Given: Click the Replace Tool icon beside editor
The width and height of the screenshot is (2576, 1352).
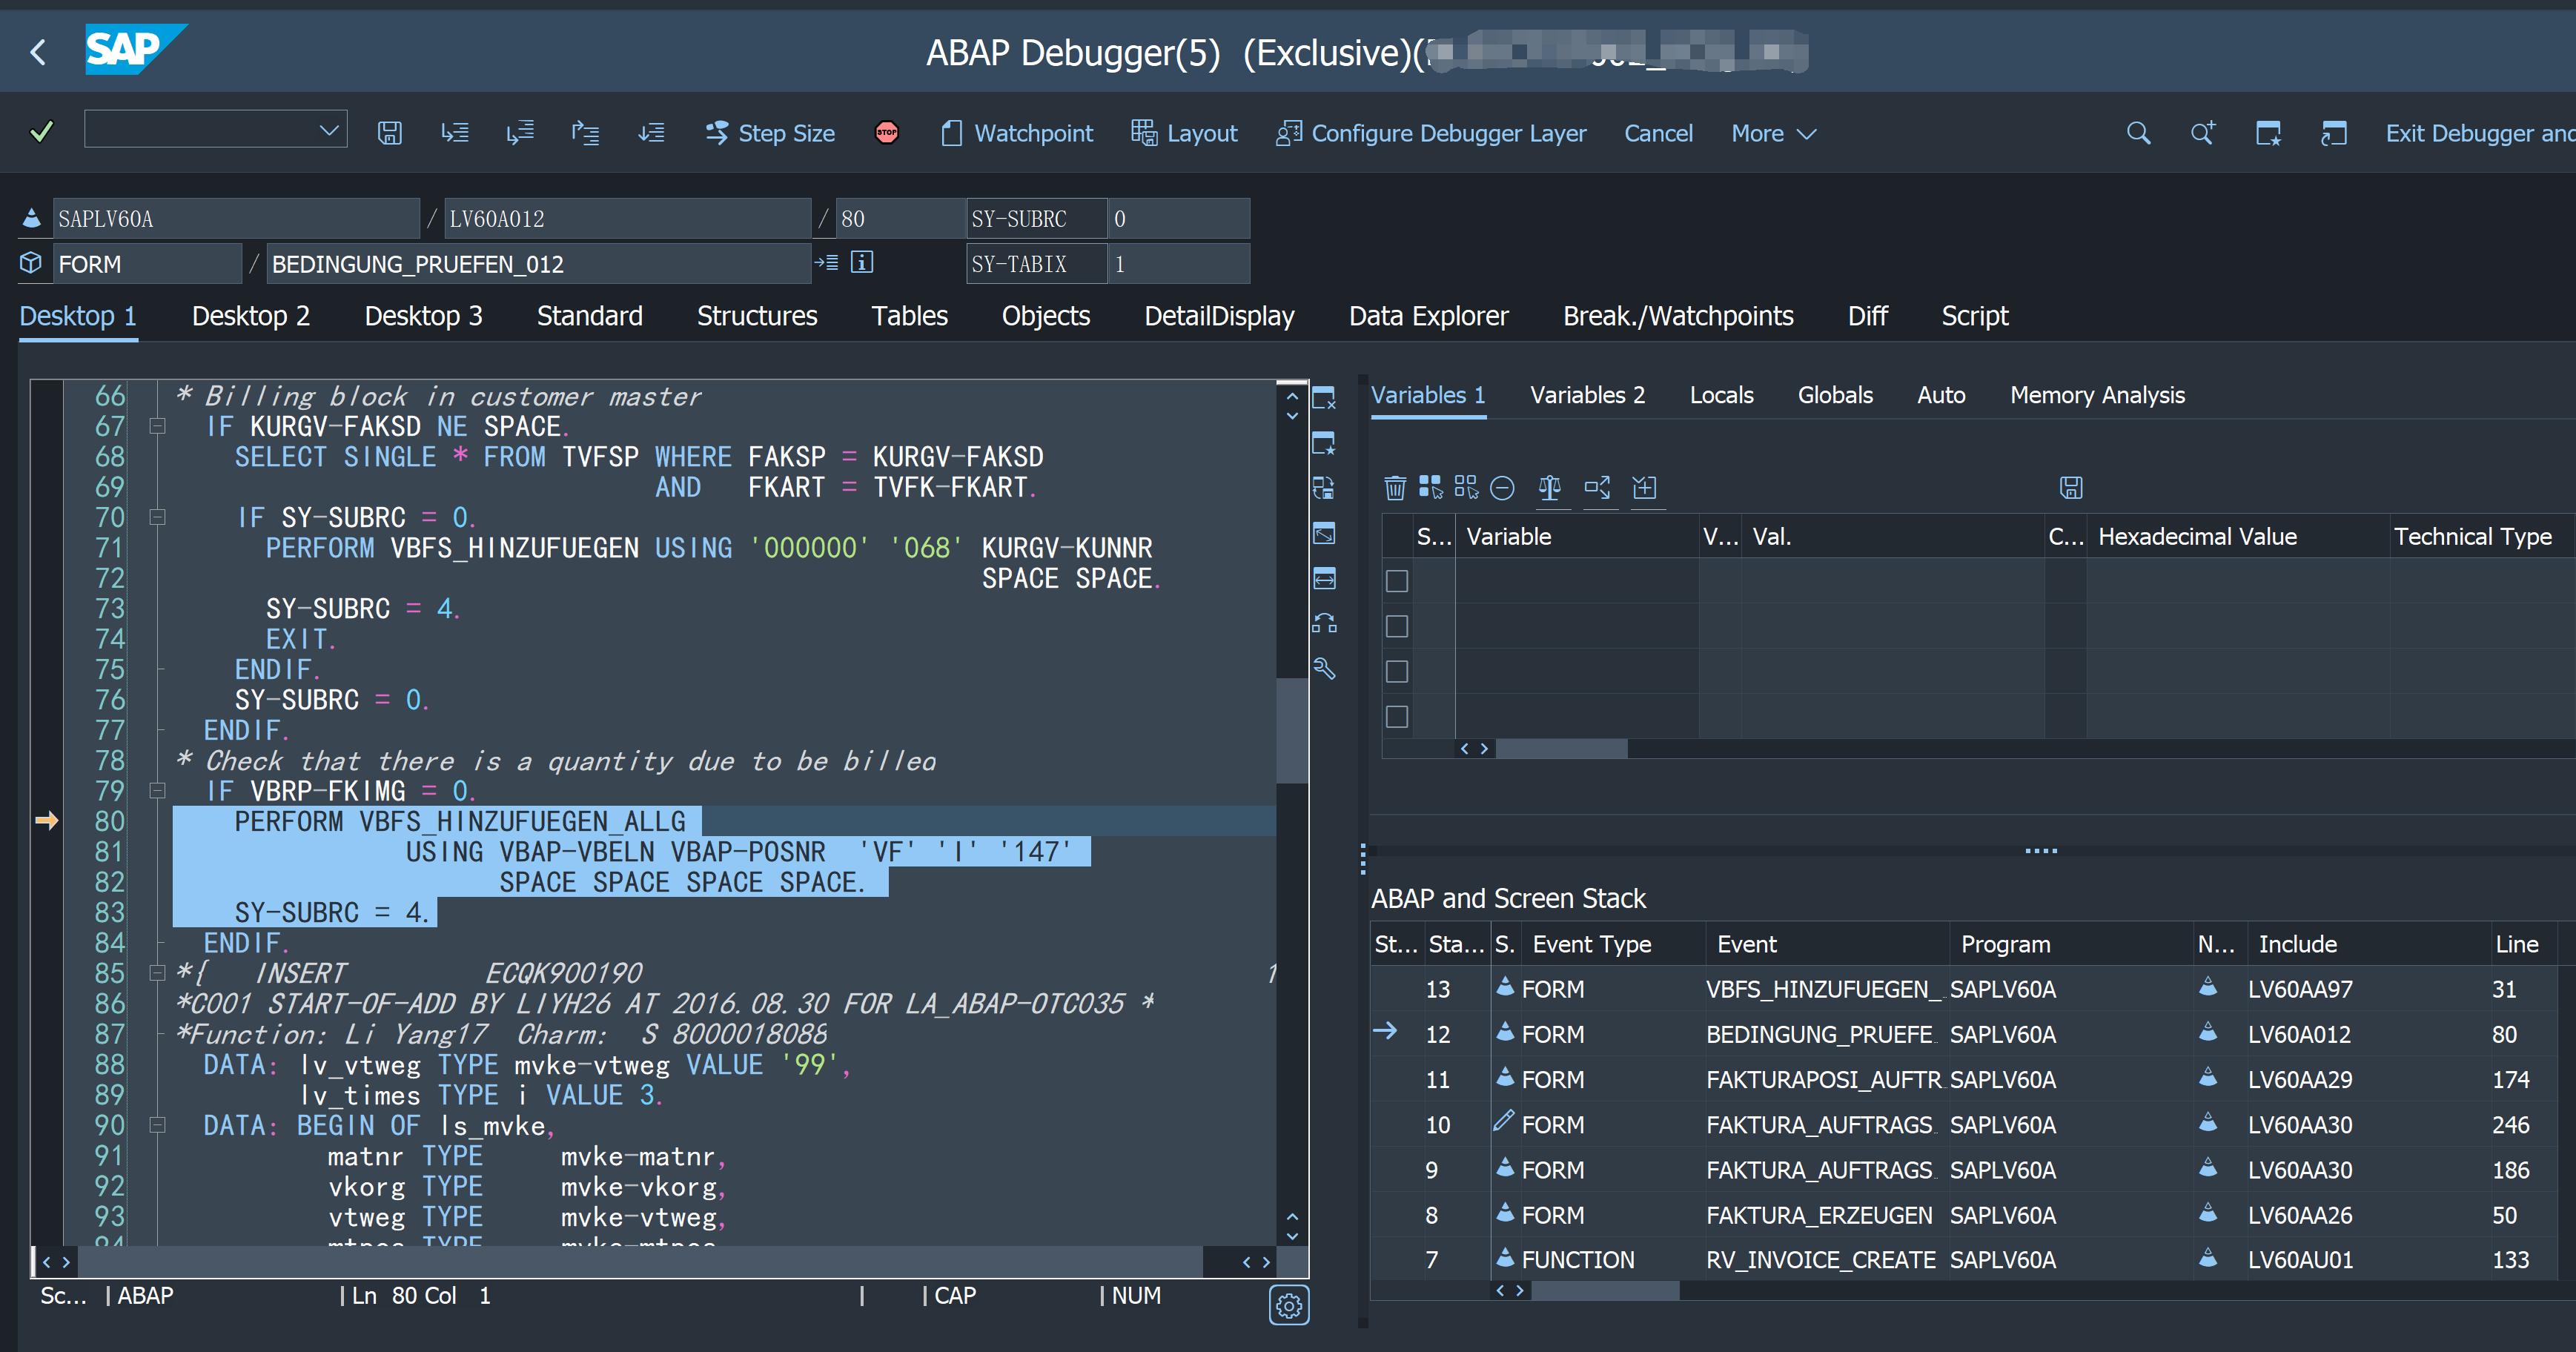Looking at the screenshot, I should click(x=1324, y=488).
